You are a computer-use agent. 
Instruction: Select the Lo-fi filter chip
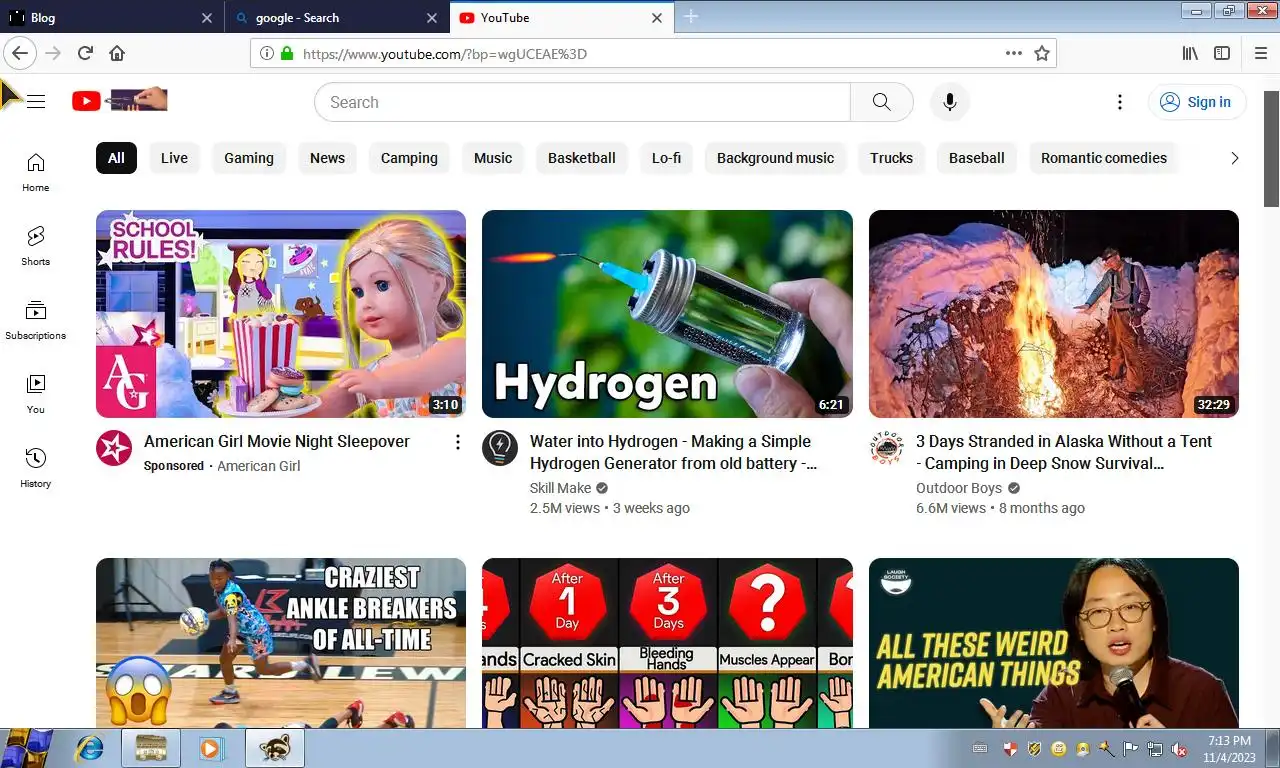666,158
